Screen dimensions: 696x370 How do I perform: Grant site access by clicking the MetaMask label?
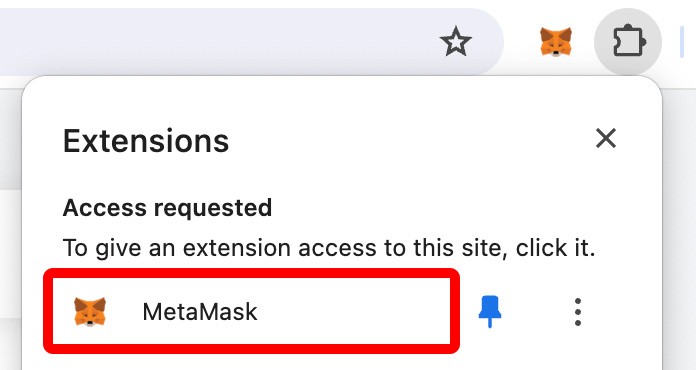pyautogui.click(x=200, y=312)
